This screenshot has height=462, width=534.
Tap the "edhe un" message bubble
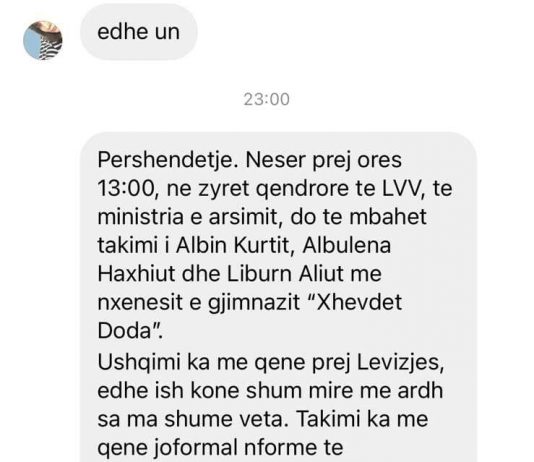(x=139, y=32)
